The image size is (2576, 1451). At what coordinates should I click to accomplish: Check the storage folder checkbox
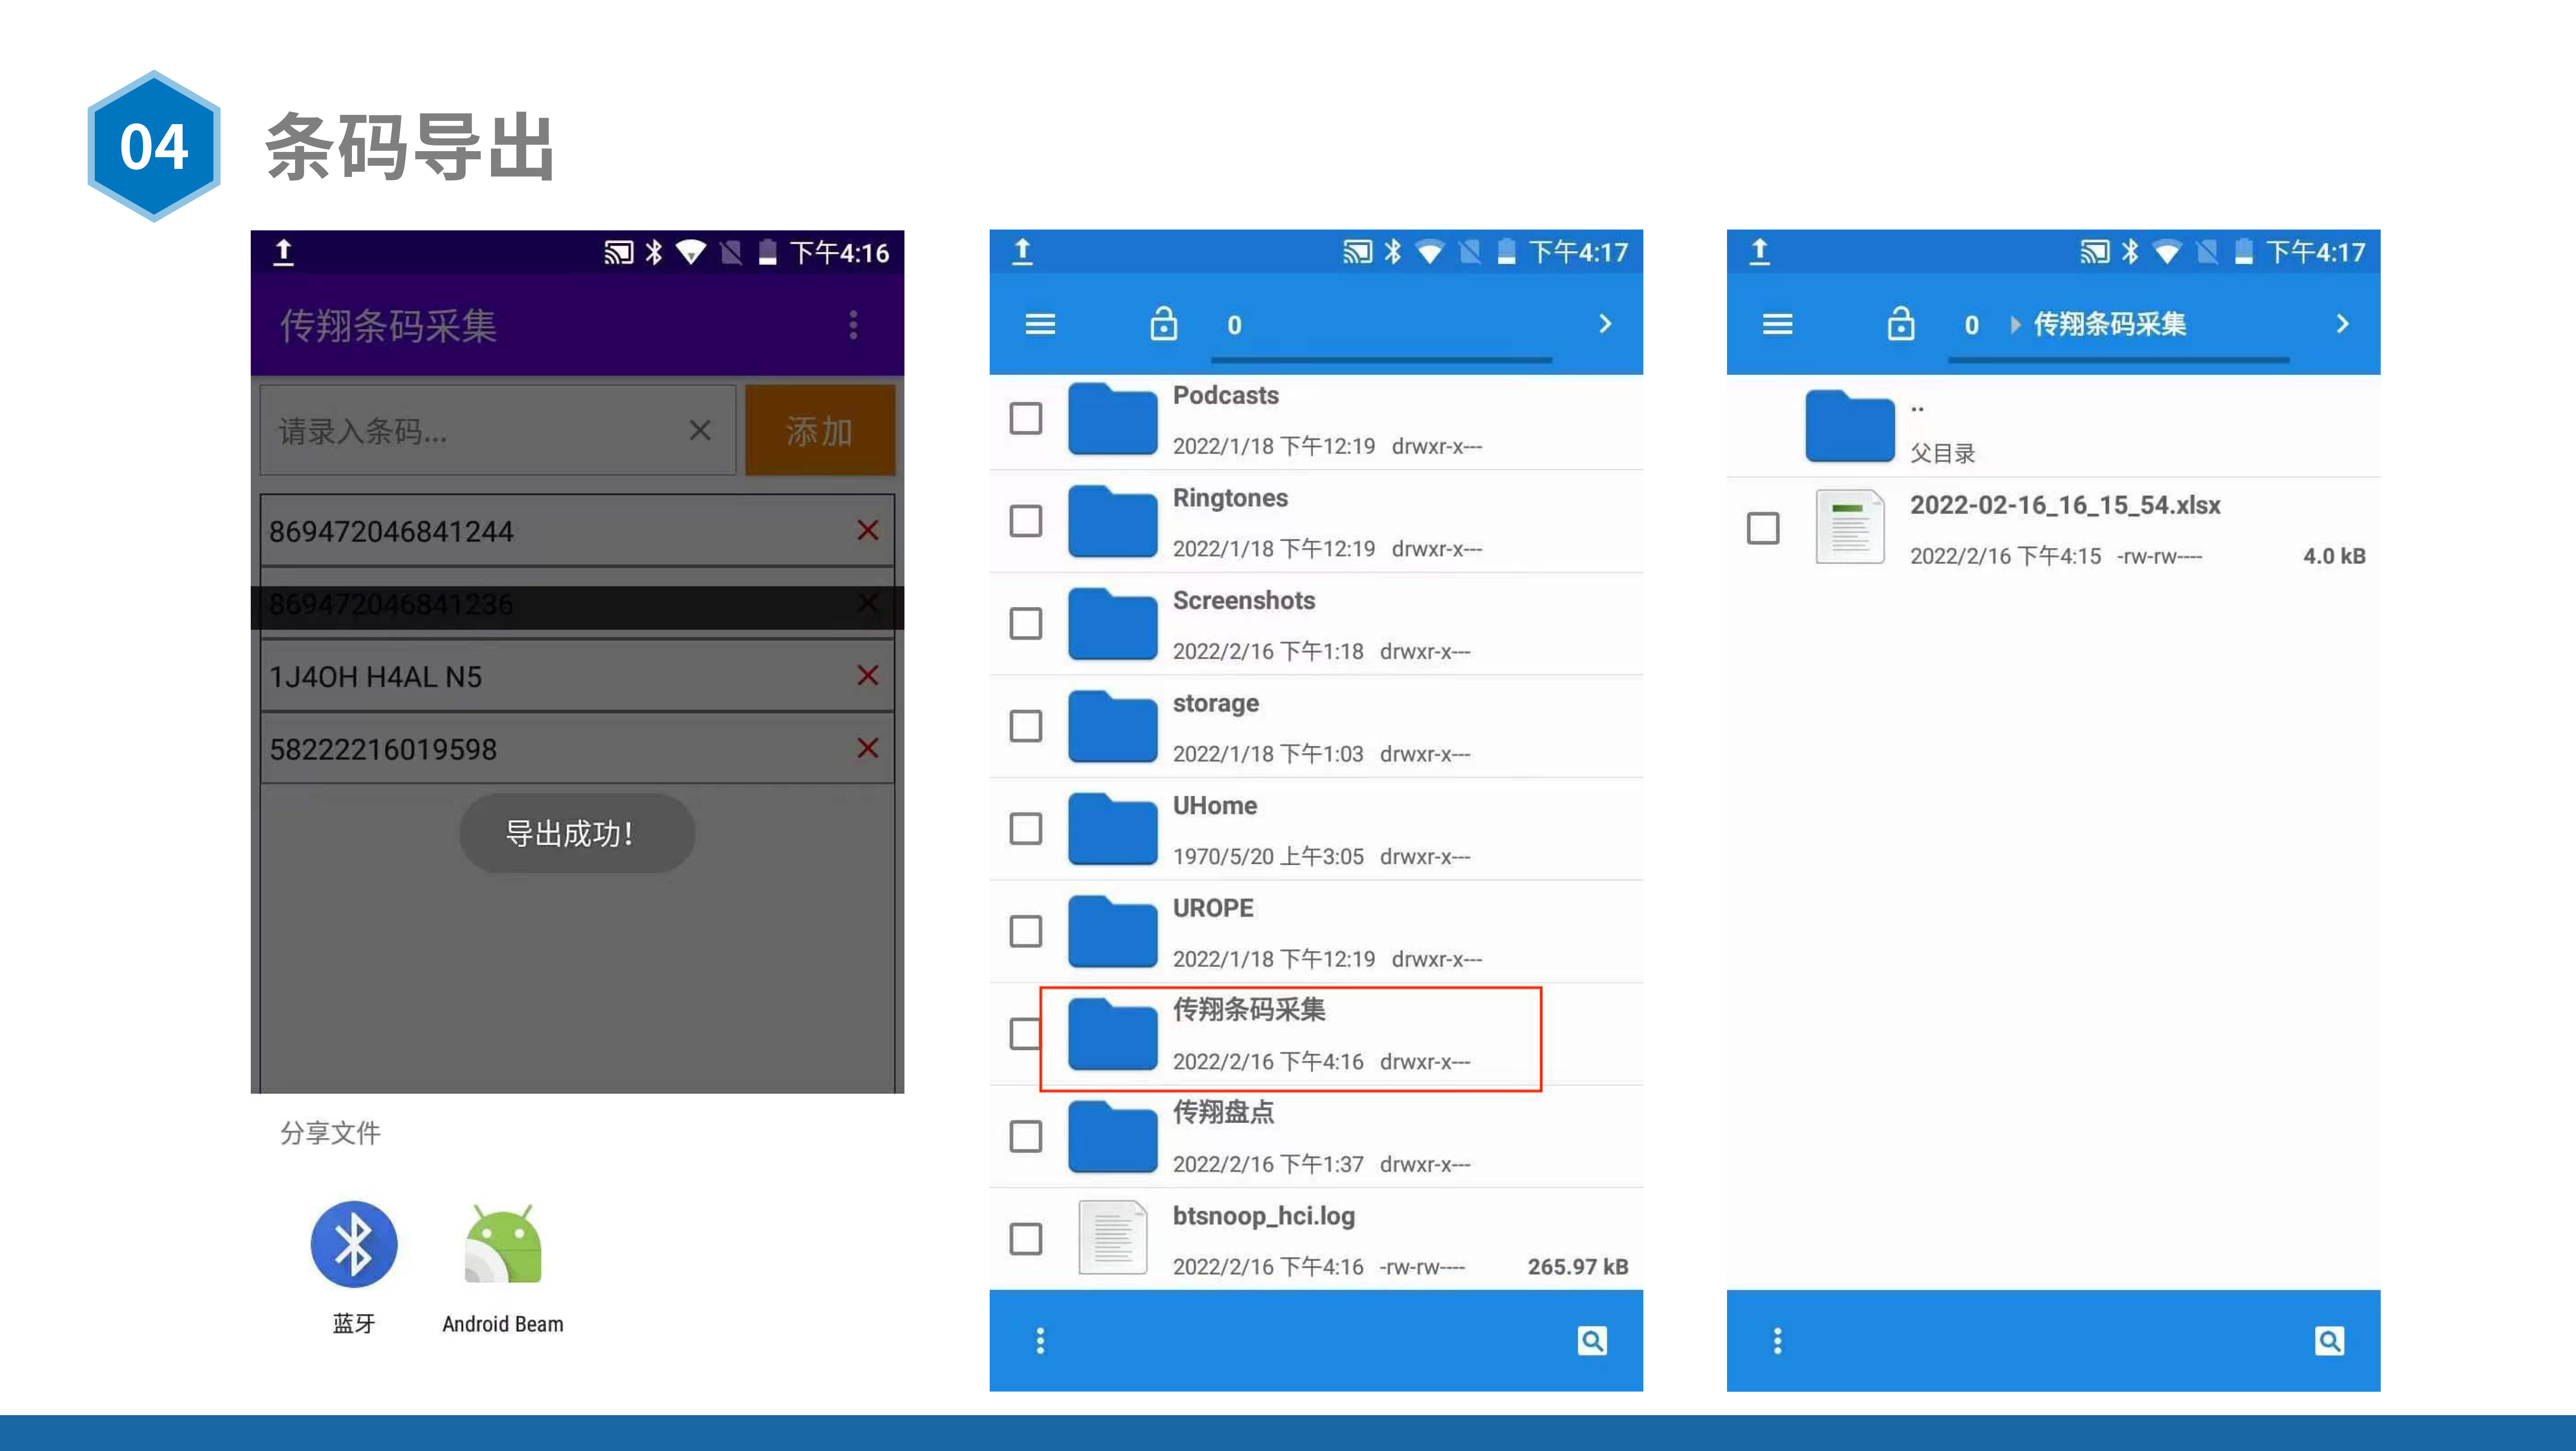(x=1026, y=726)
